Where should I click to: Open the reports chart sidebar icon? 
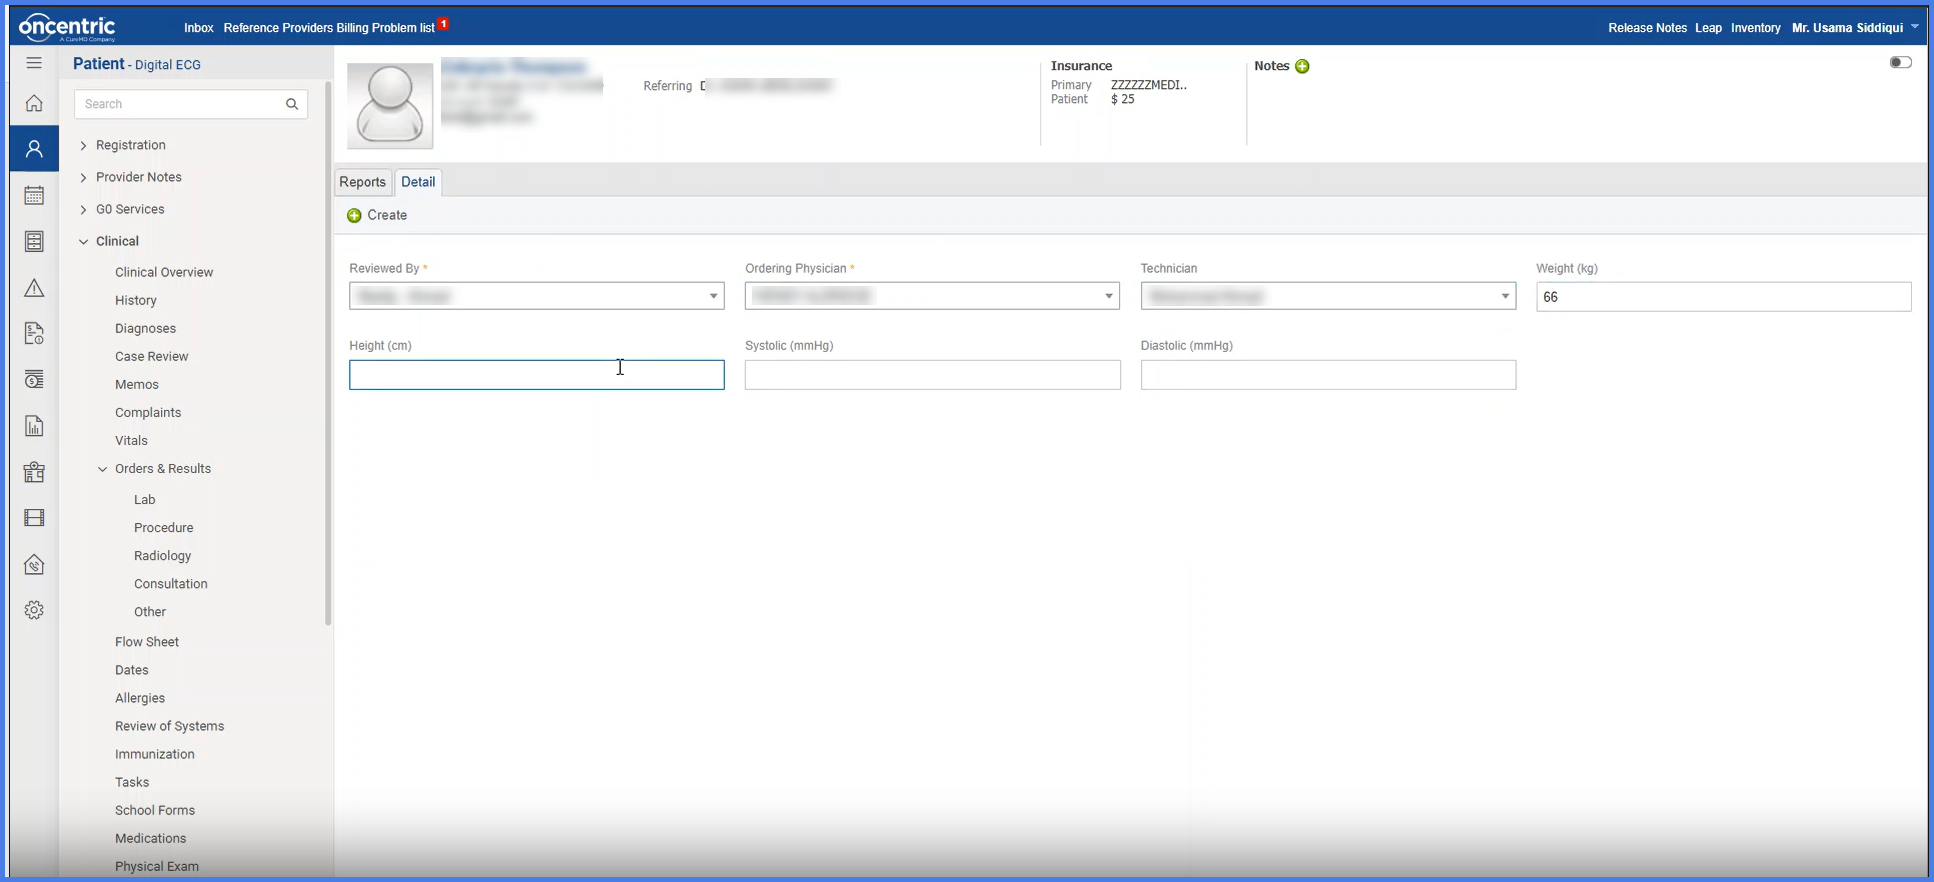[x=34, y=426]
